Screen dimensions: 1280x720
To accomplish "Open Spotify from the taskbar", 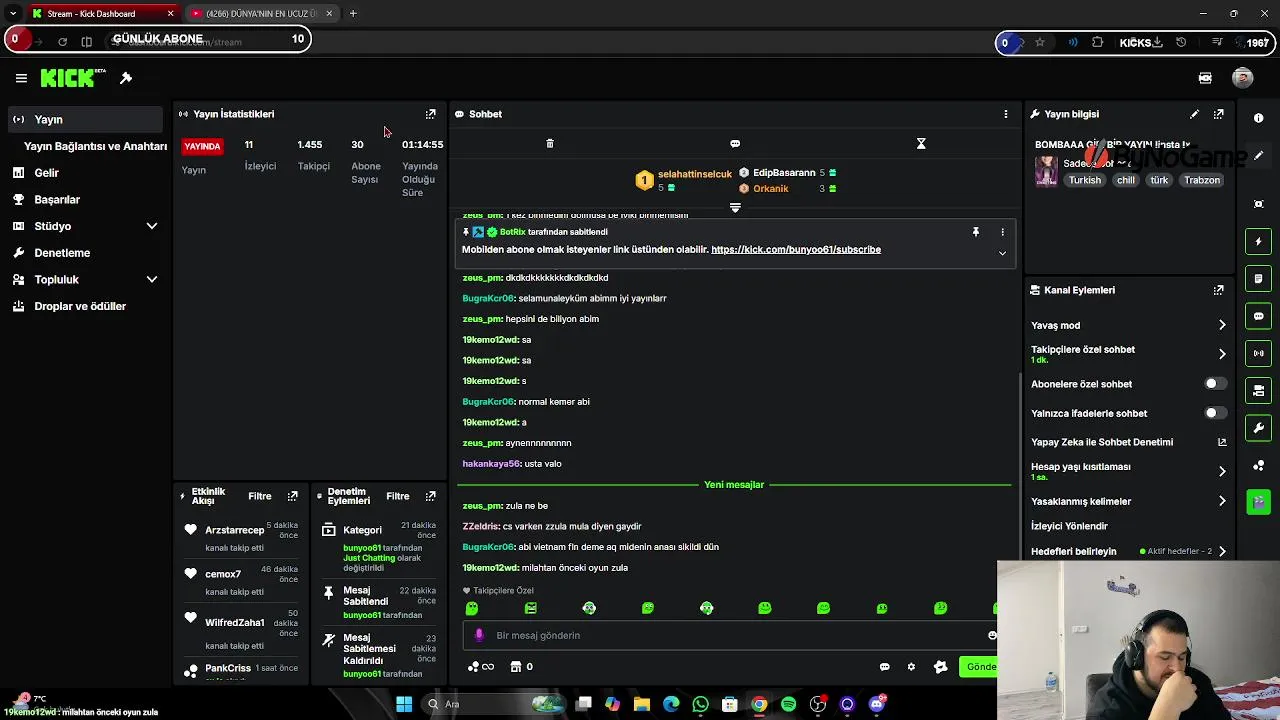I will [x=788, y=704].
